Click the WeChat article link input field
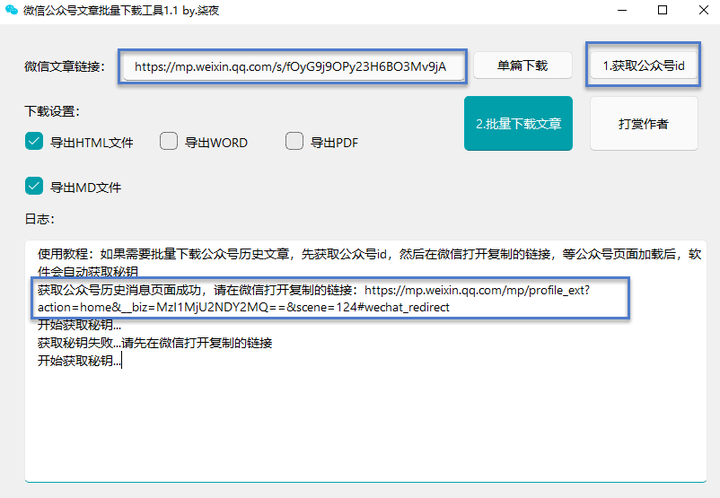The image size is (720, 498). [x=293, y=67]
